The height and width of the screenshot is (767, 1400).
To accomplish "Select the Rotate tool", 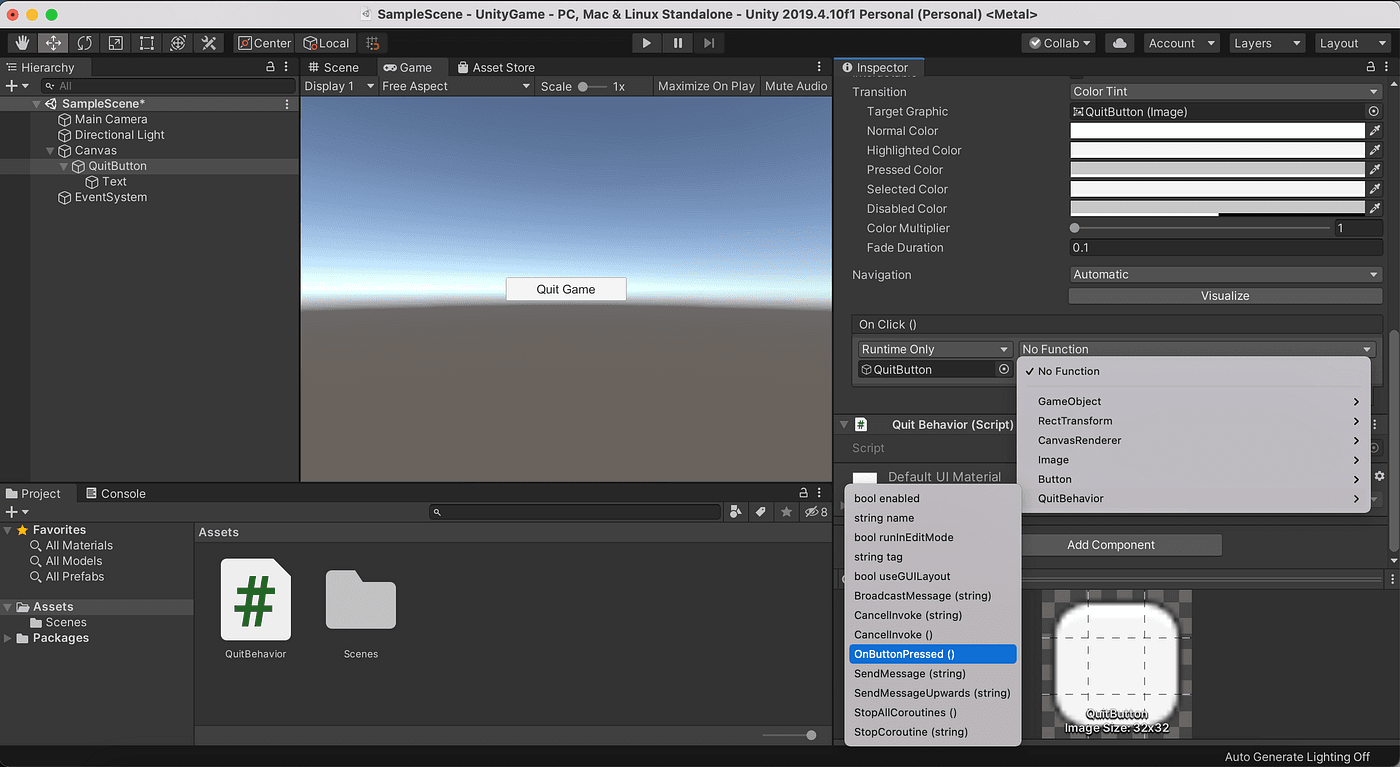I will tap(85, 43).
